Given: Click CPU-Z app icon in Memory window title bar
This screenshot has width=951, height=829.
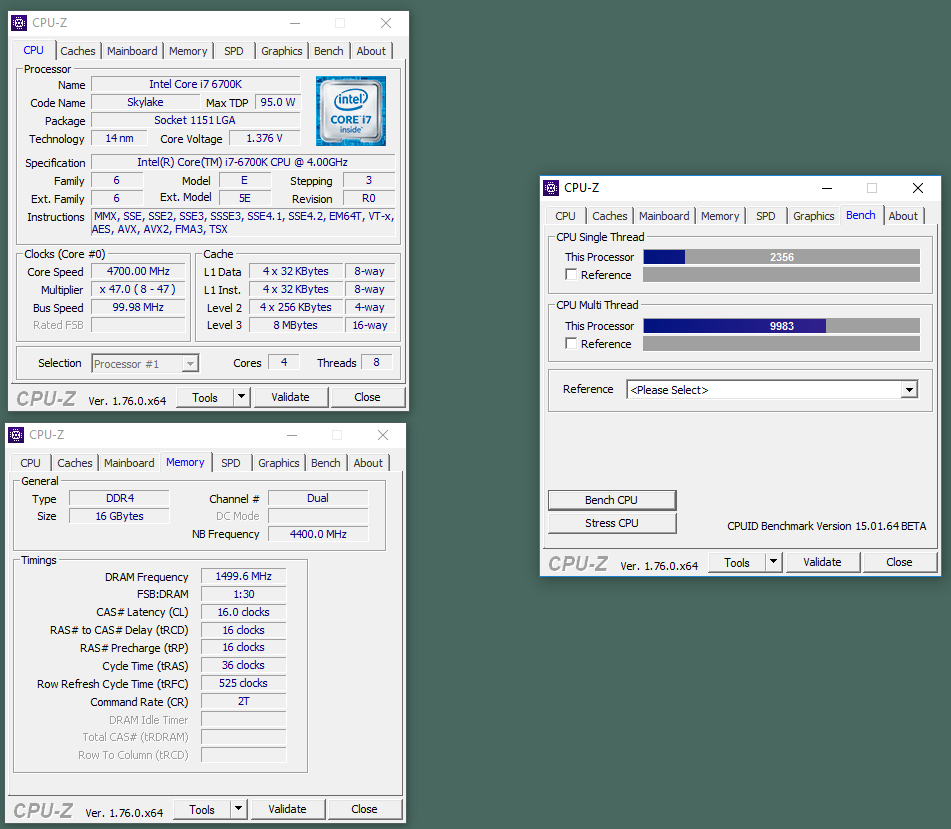Looking at the screenshot, I should [x=16, y=435].
